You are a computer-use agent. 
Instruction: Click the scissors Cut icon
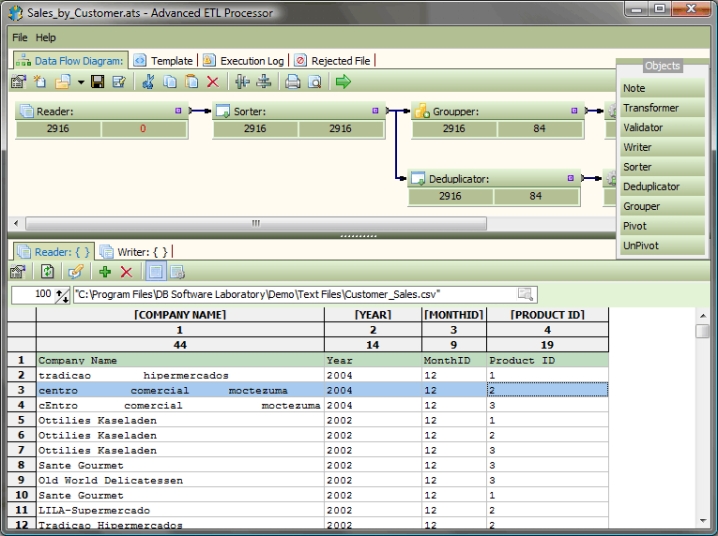click(x=149, y=82)
